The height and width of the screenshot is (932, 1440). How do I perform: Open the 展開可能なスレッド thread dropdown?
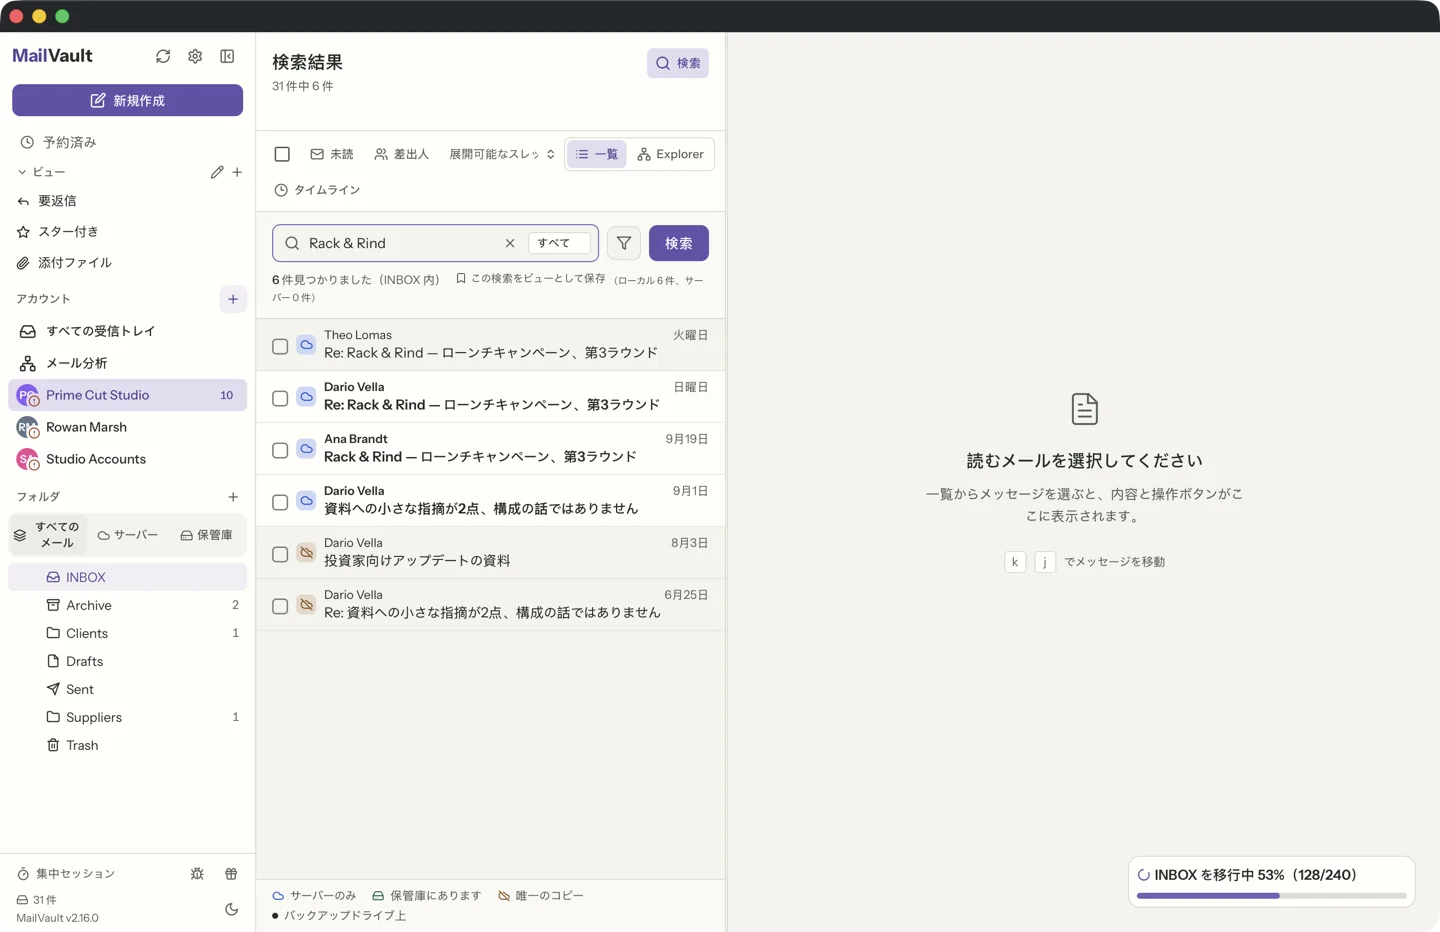coord(501,154)
